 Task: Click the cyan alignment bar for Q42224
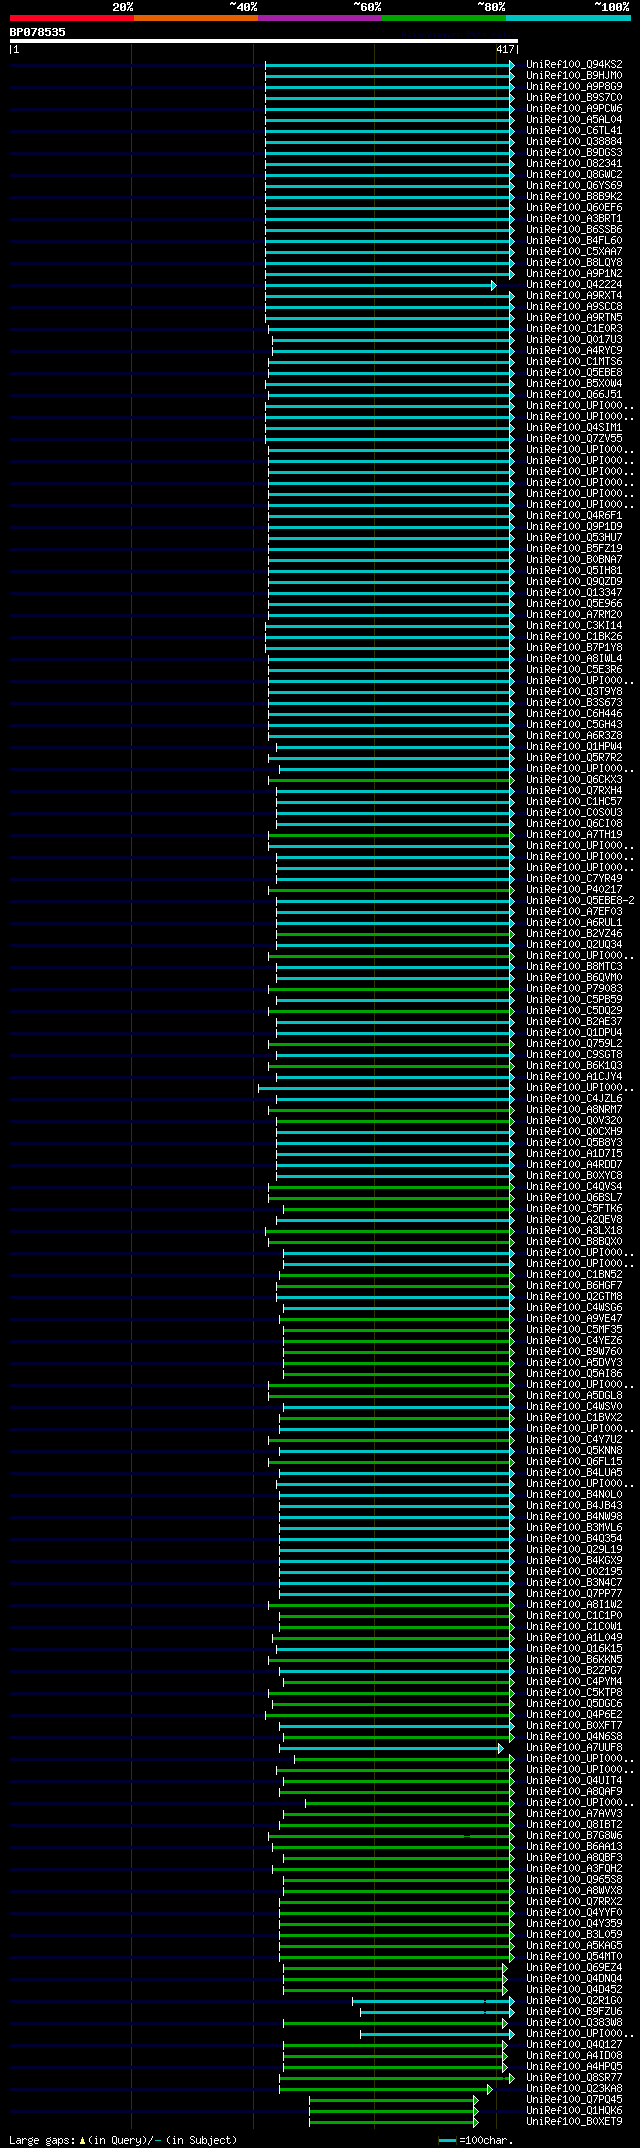coord(380,285)
